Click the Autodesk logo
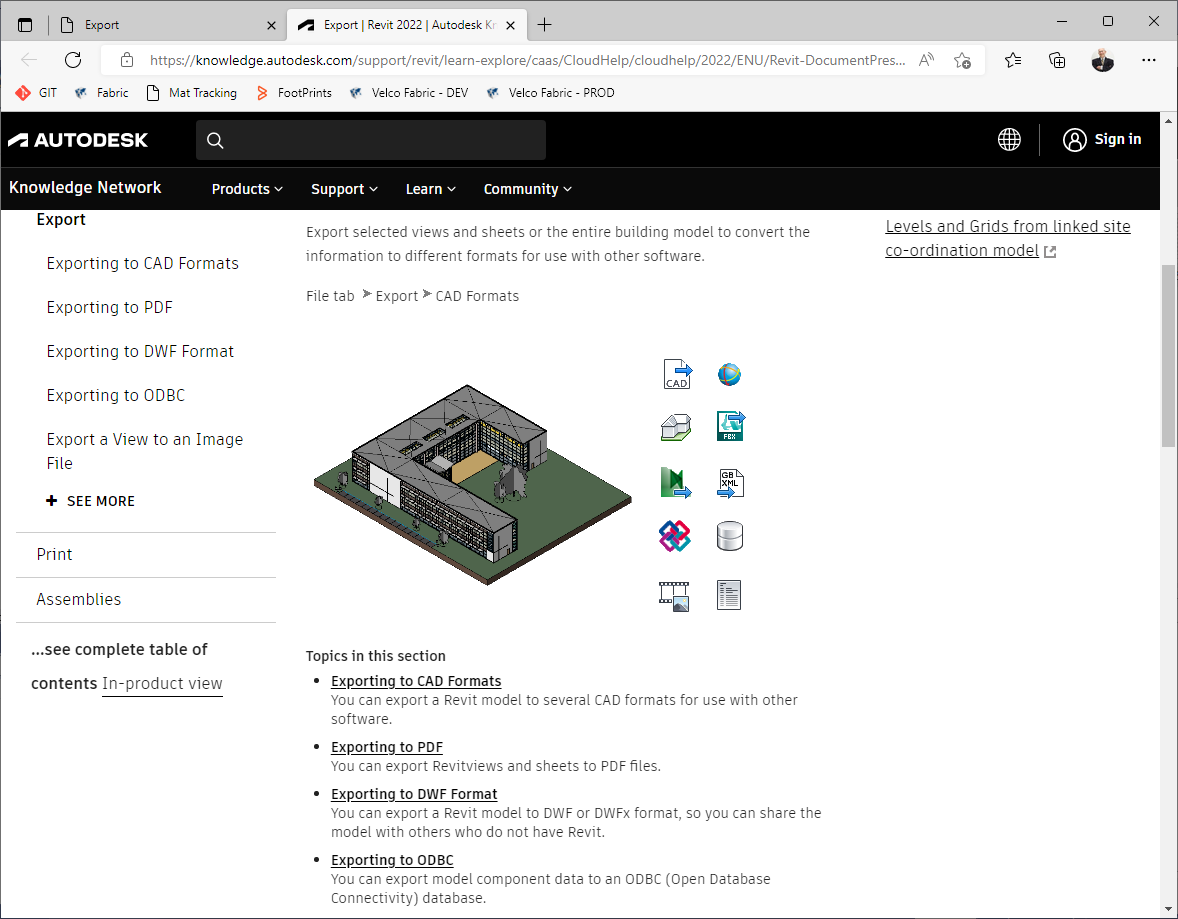This screenshot has height=919, width=1178. click(78, 140)
